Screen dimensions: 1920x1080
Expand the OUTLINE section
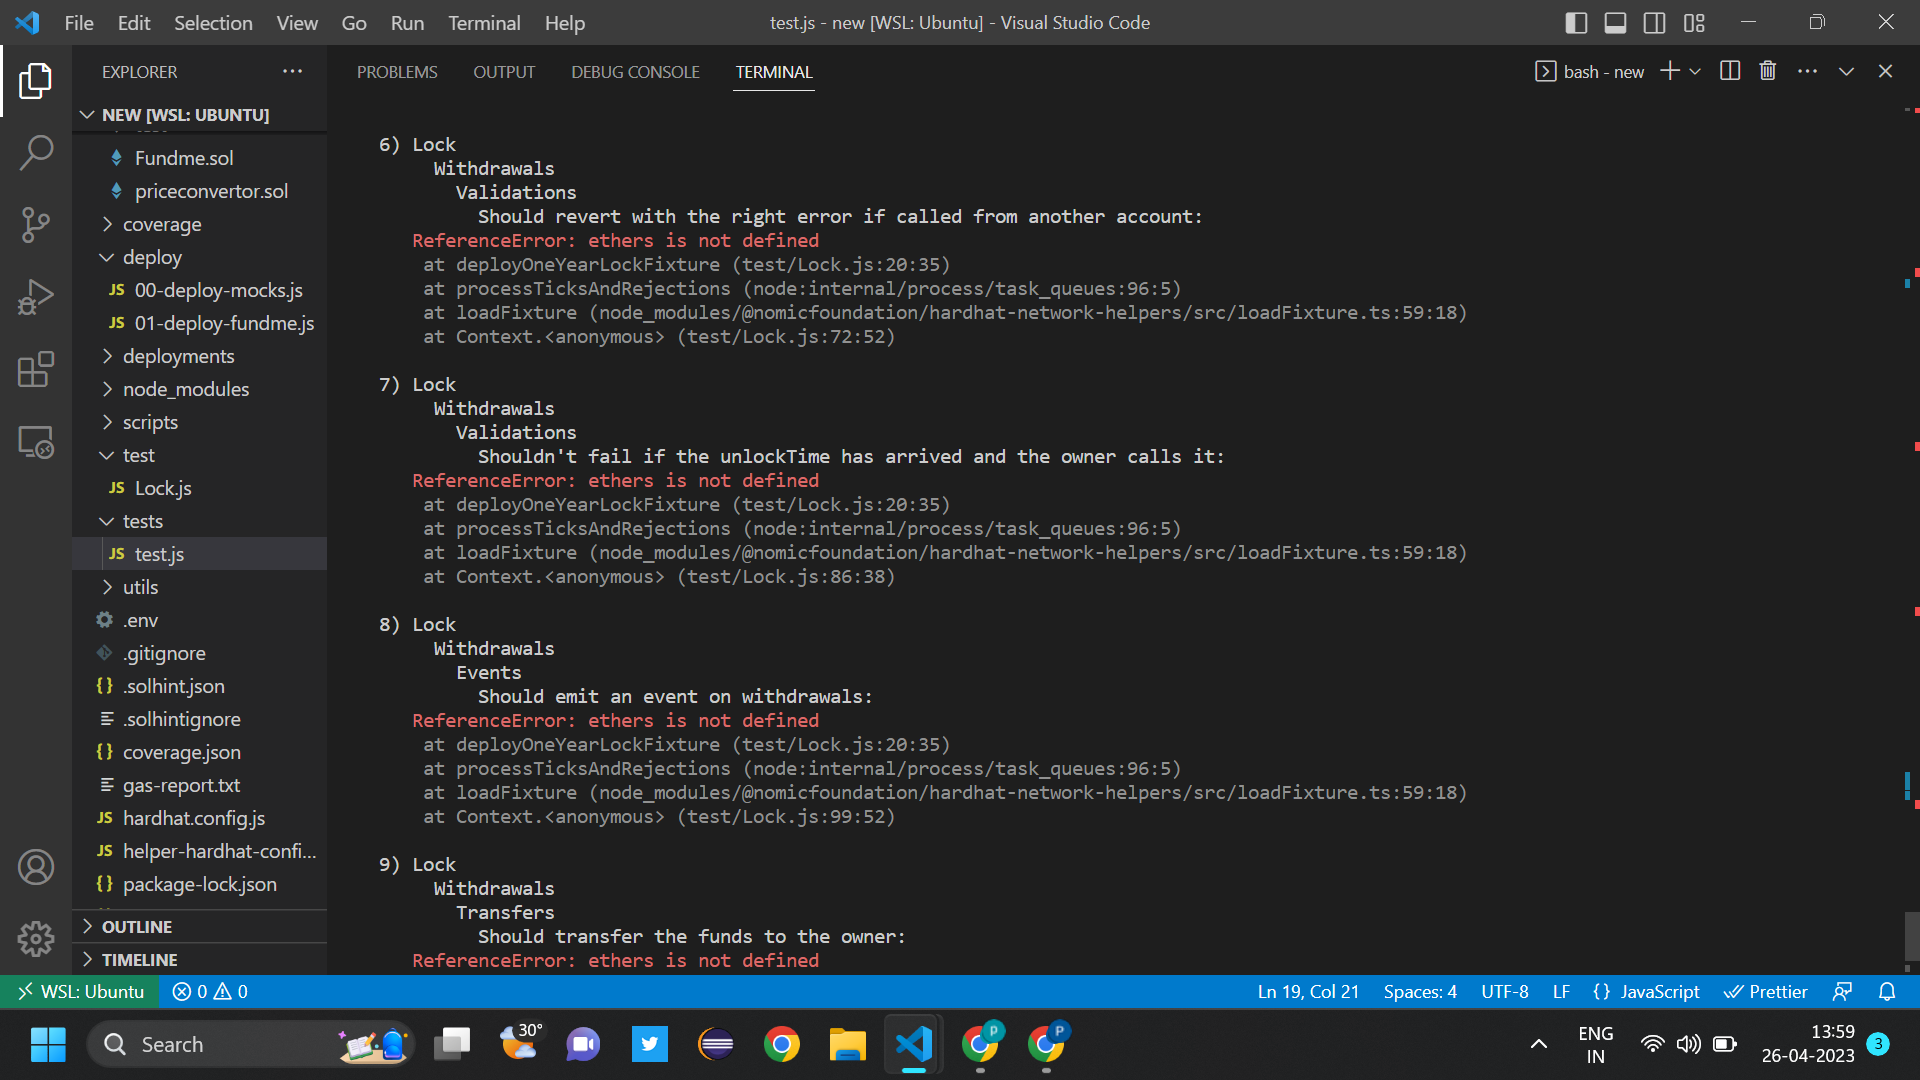137,927
